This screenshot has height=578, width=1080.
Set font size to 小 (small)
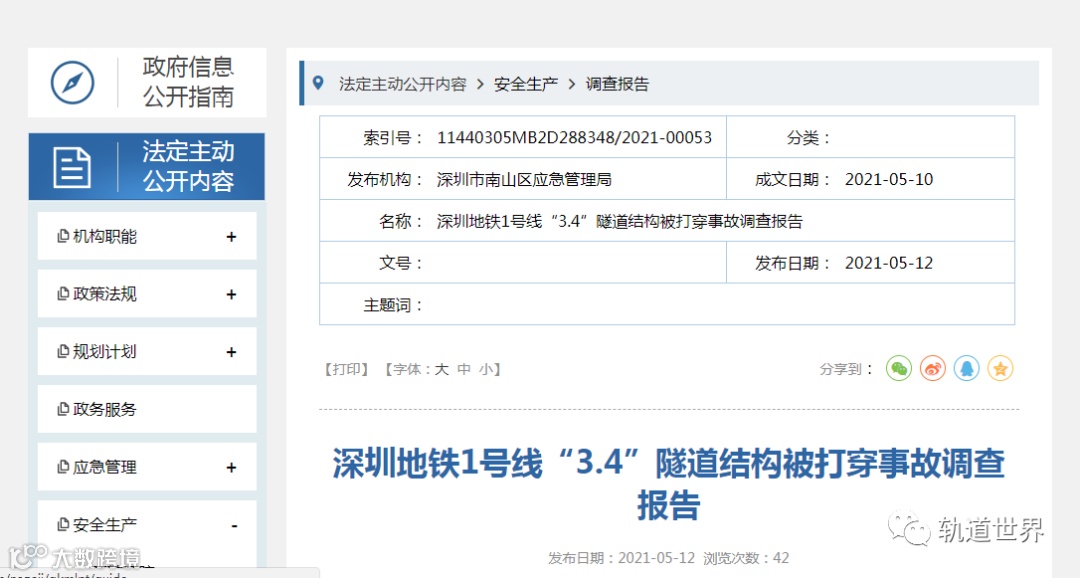coord(486,369)
